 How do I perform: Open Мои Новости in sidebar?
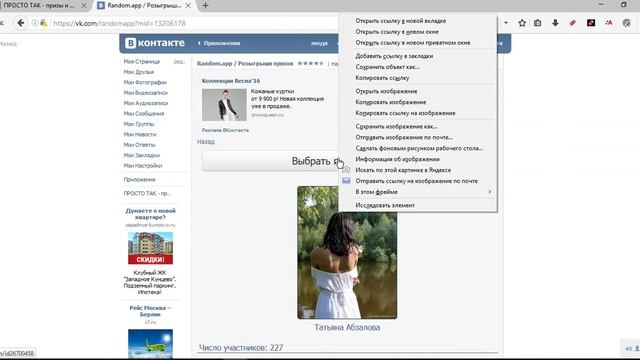(x=140, y=134)
